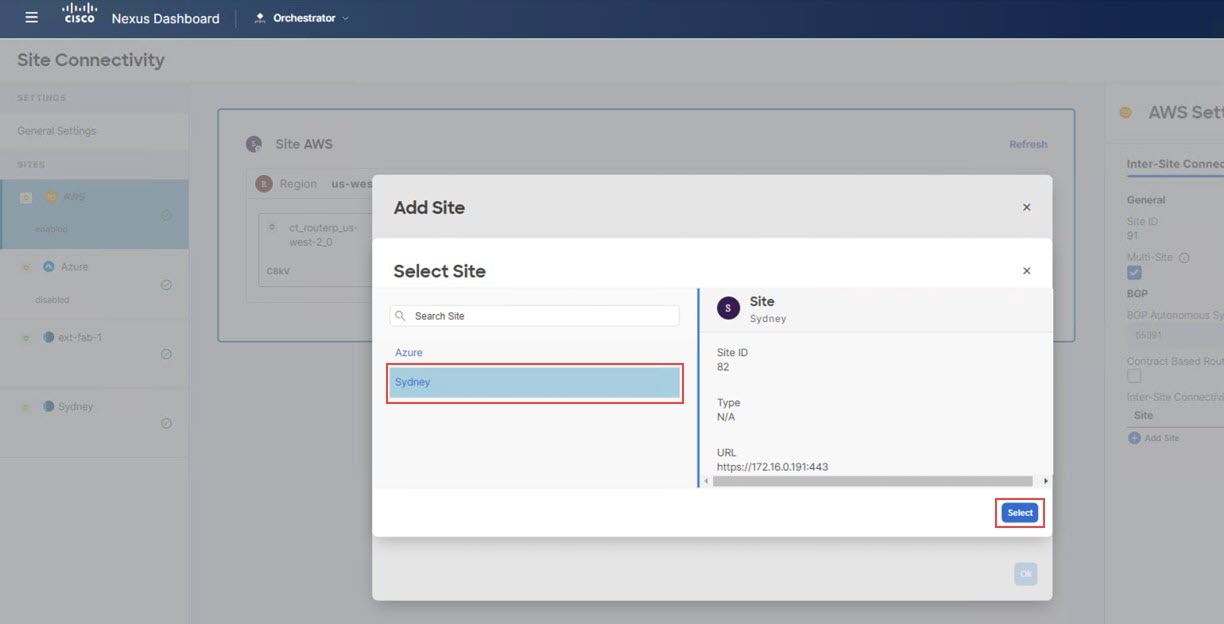Click the Sydney globe icon in the sidebar

click(49, 407)
